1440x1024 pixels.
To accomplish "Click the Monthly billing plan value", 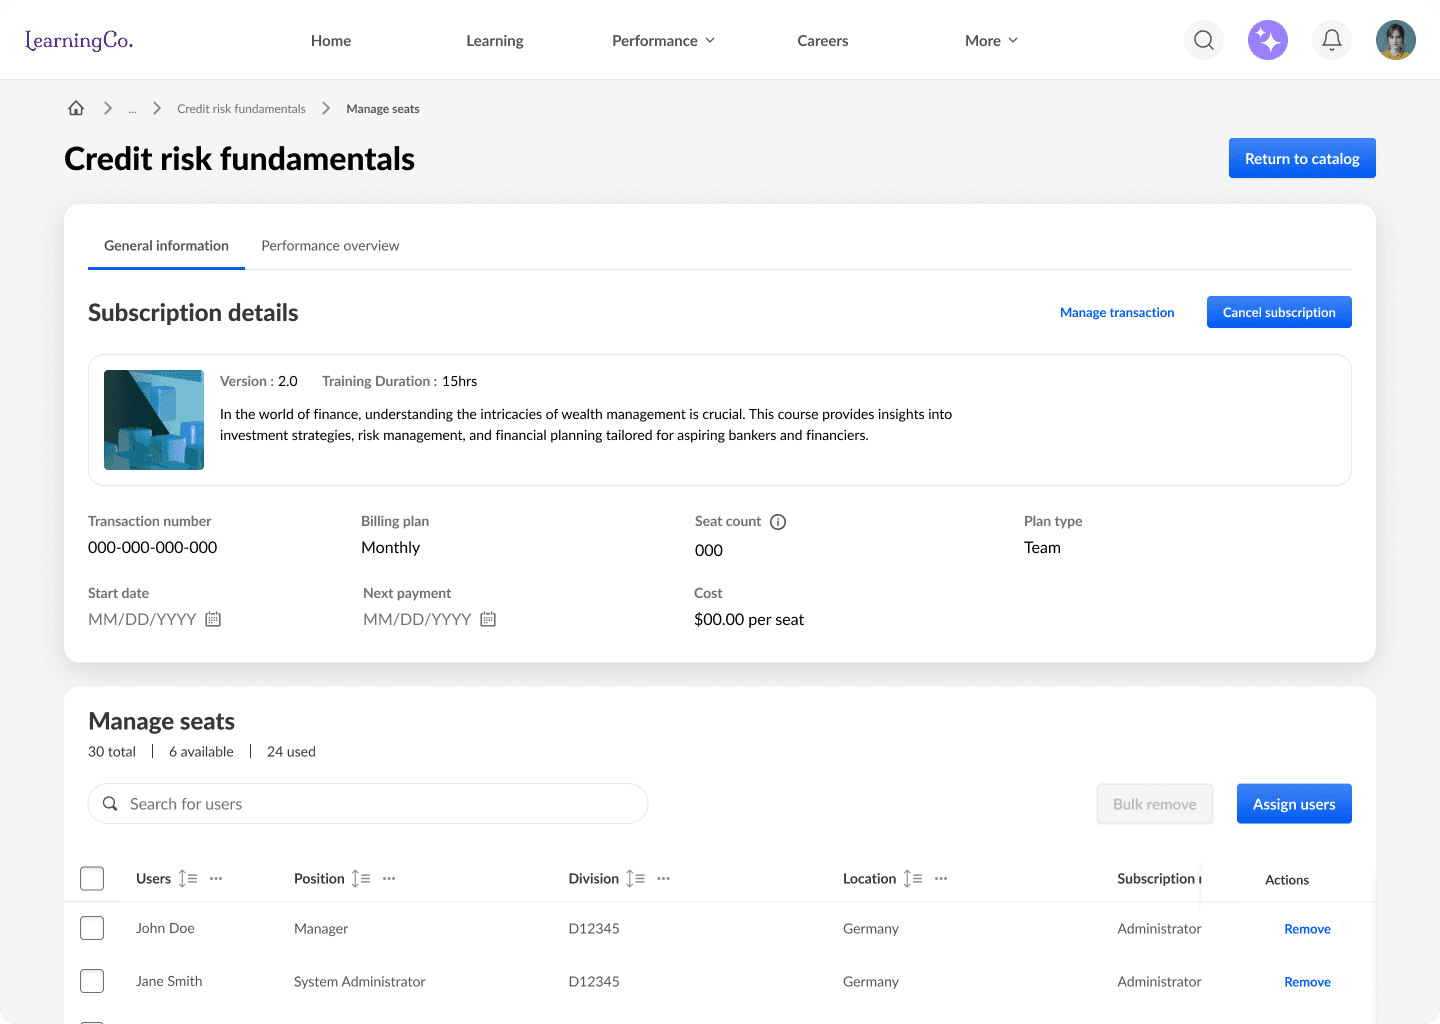I will click(390, 547).
